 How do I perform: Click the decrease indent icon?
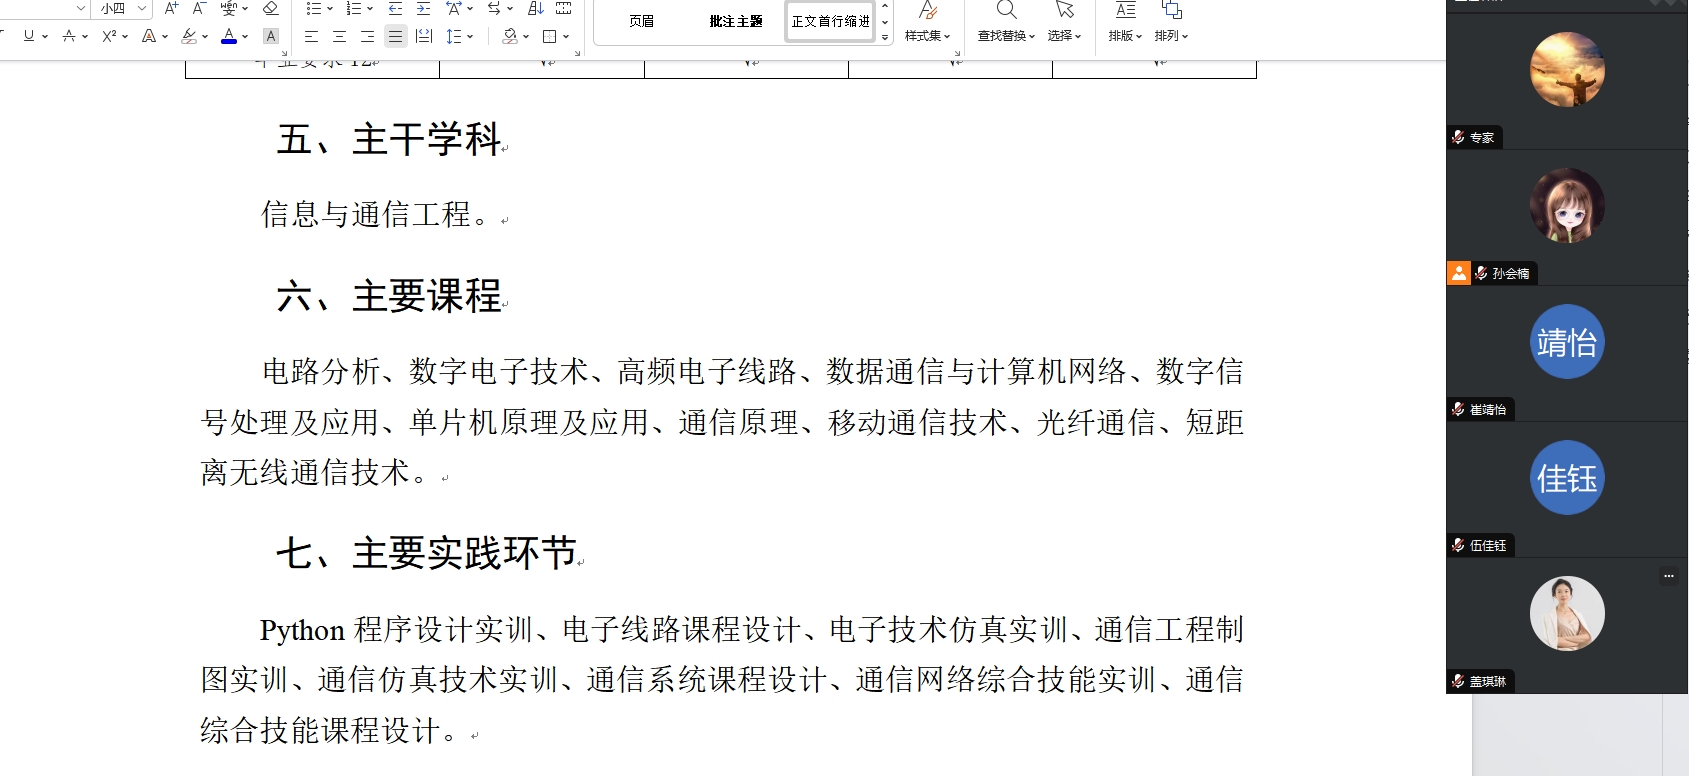[395, 9]
